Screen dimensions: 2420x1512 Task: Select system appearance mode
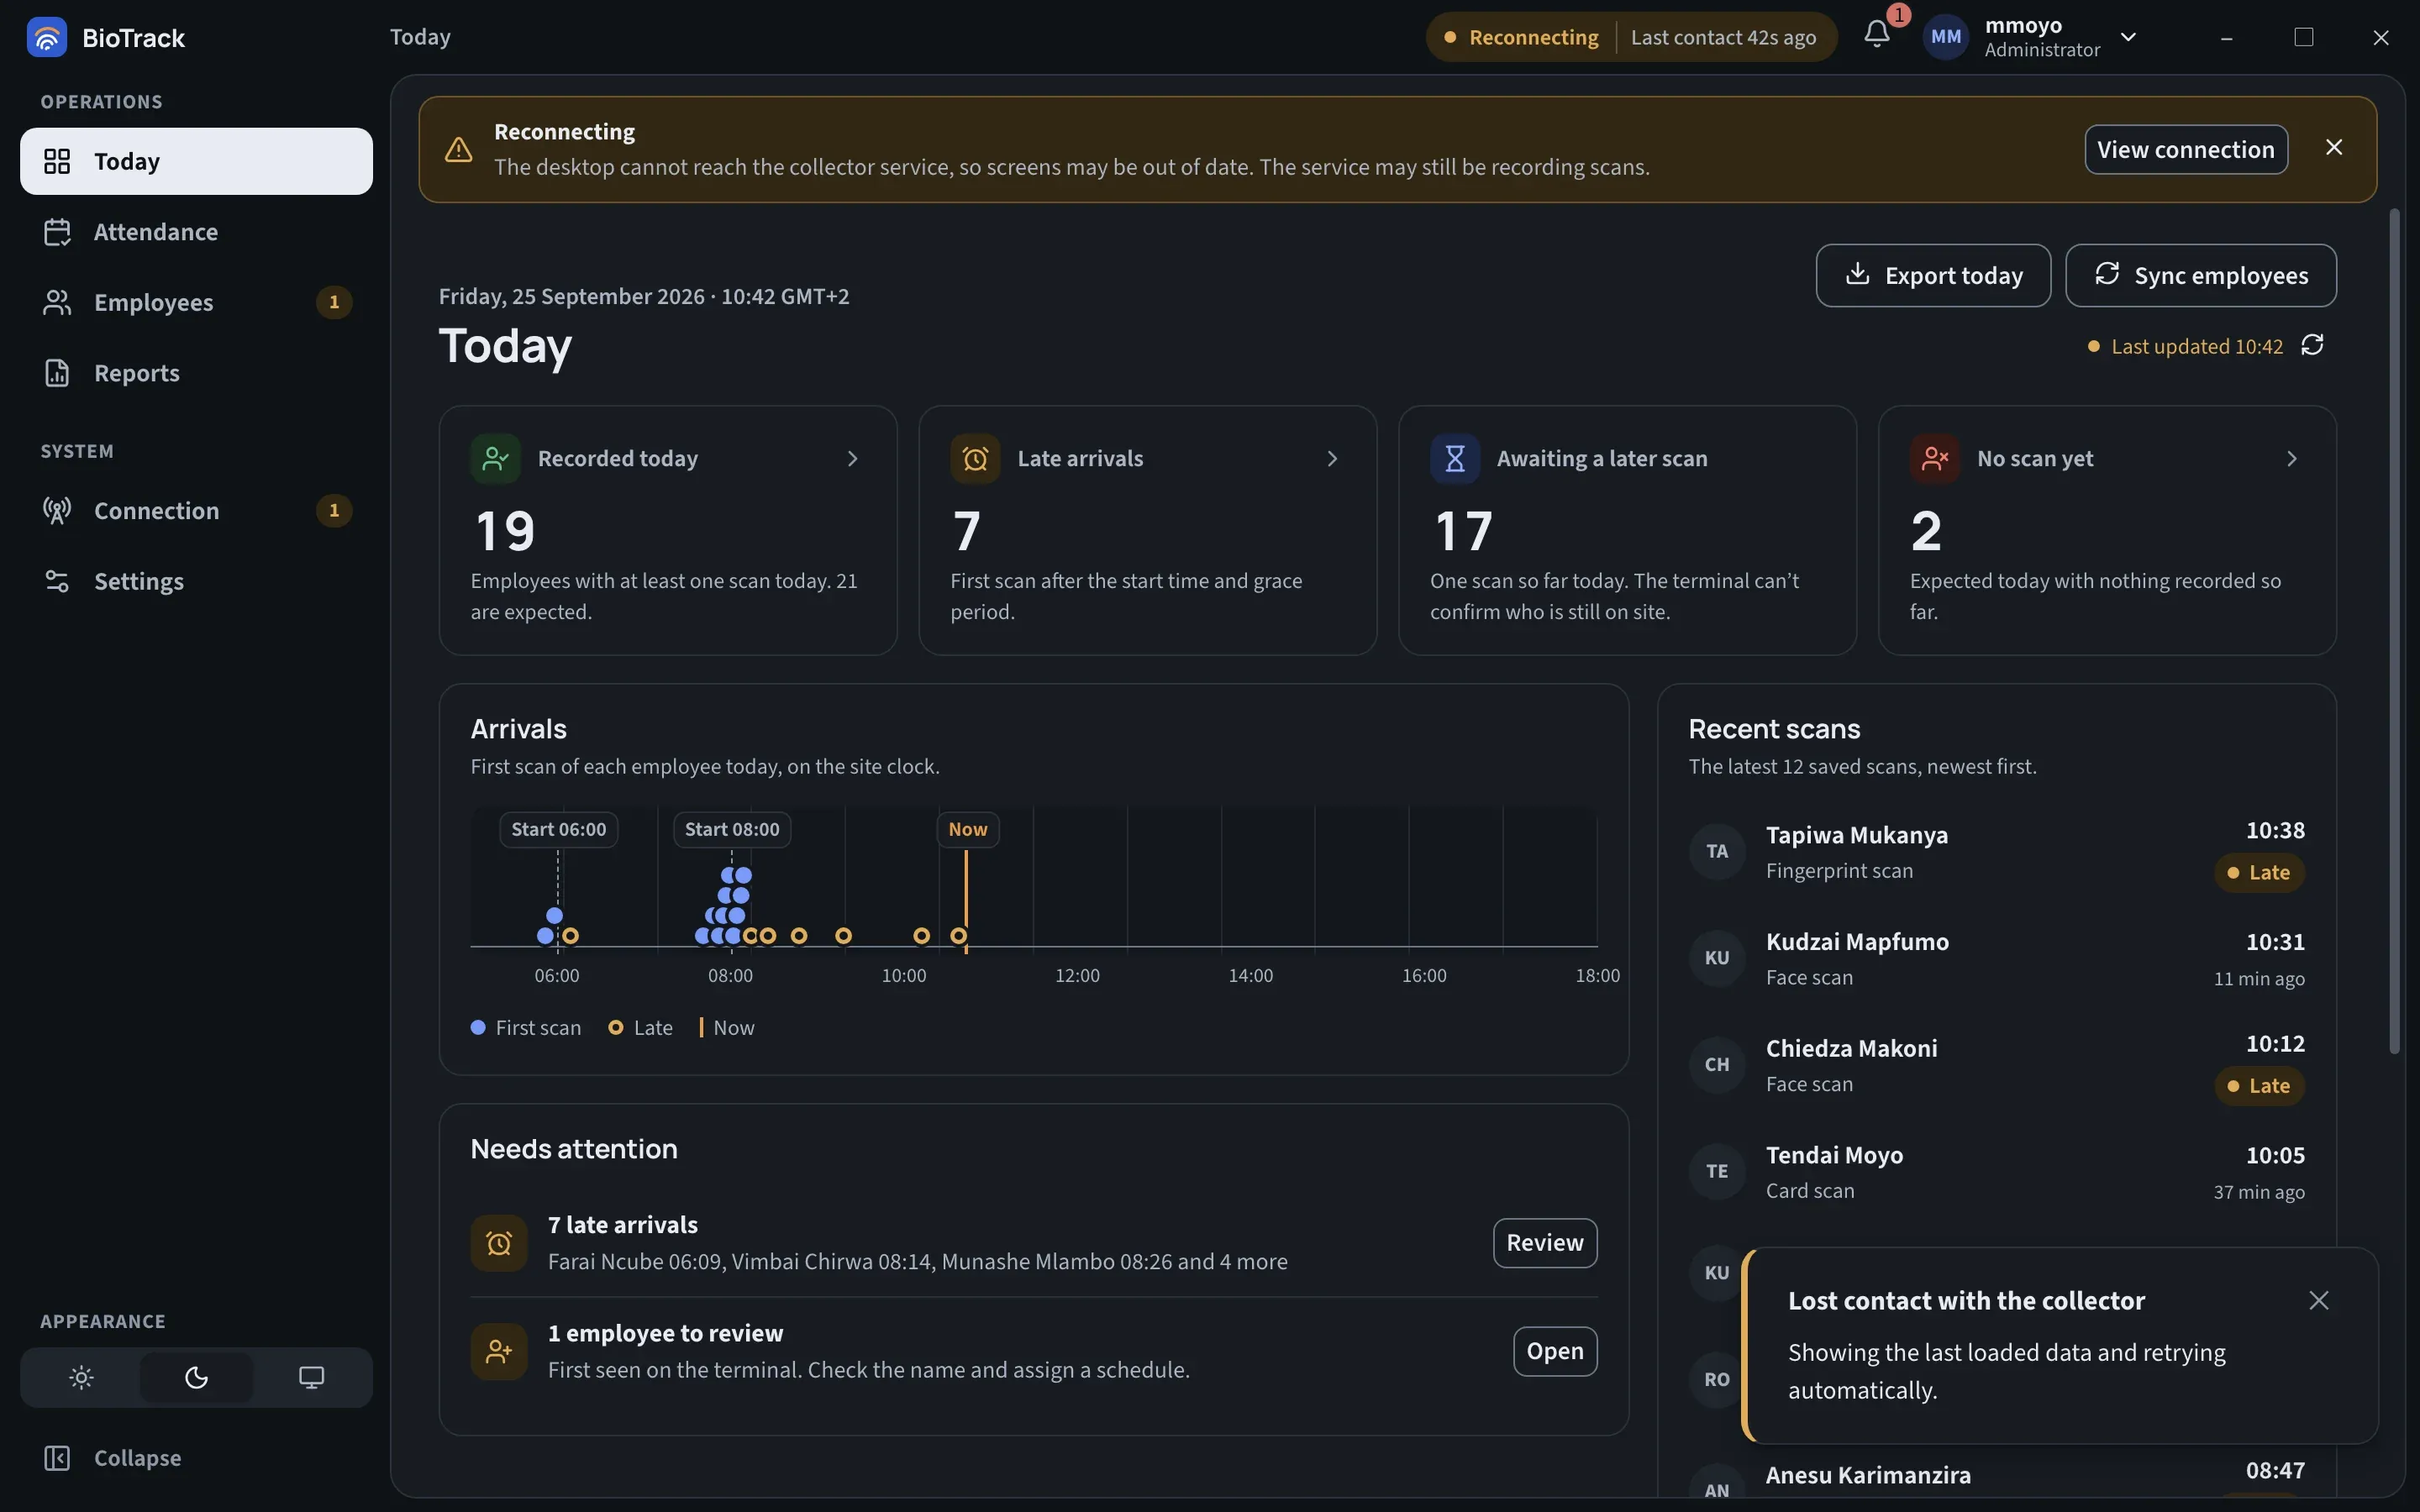coord(311,1378)
